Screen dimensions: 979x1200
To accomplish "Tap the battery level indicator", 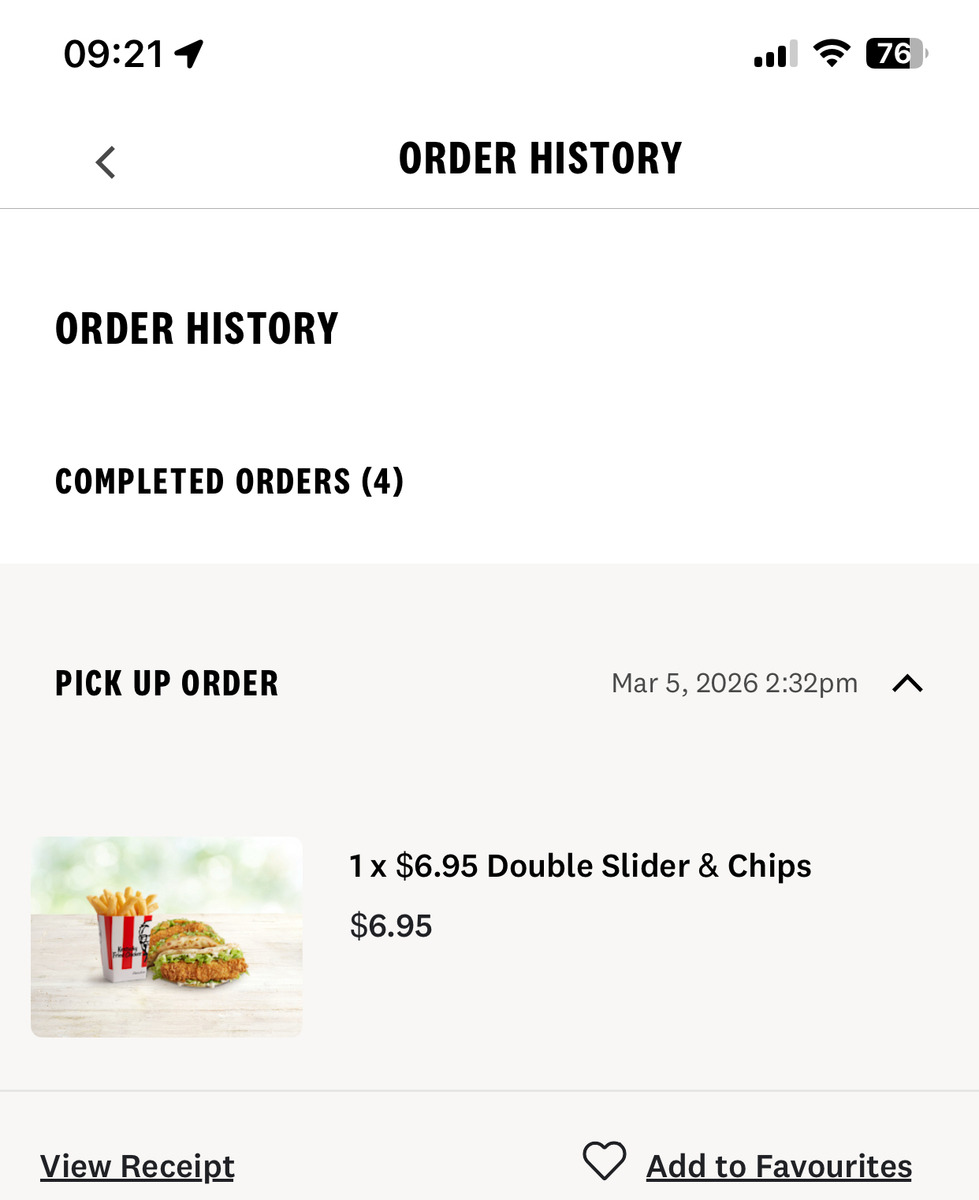I will [896, 53].
